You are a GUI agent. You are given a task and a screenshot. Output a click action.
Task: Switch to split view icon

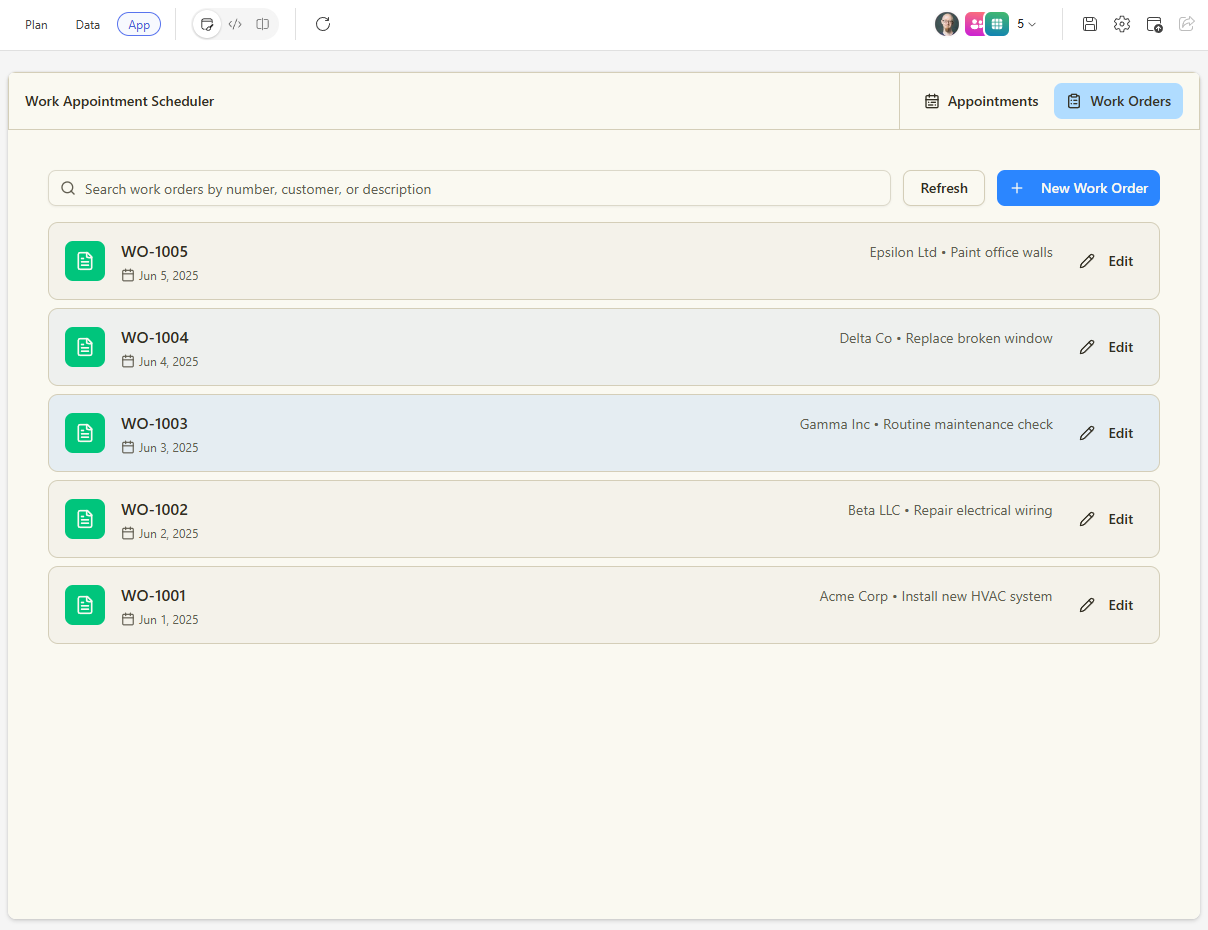262,24
